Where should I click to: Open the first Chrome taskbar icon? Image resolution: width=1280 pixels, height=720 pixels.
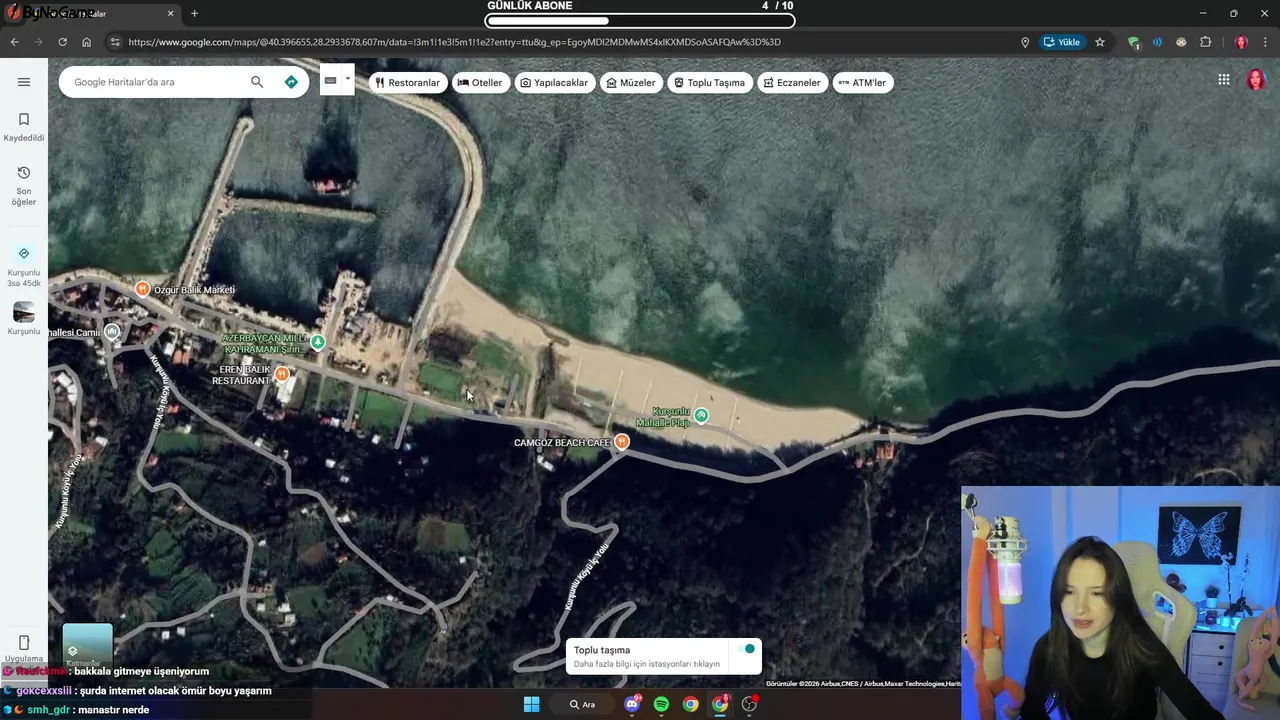coord(690,704)
